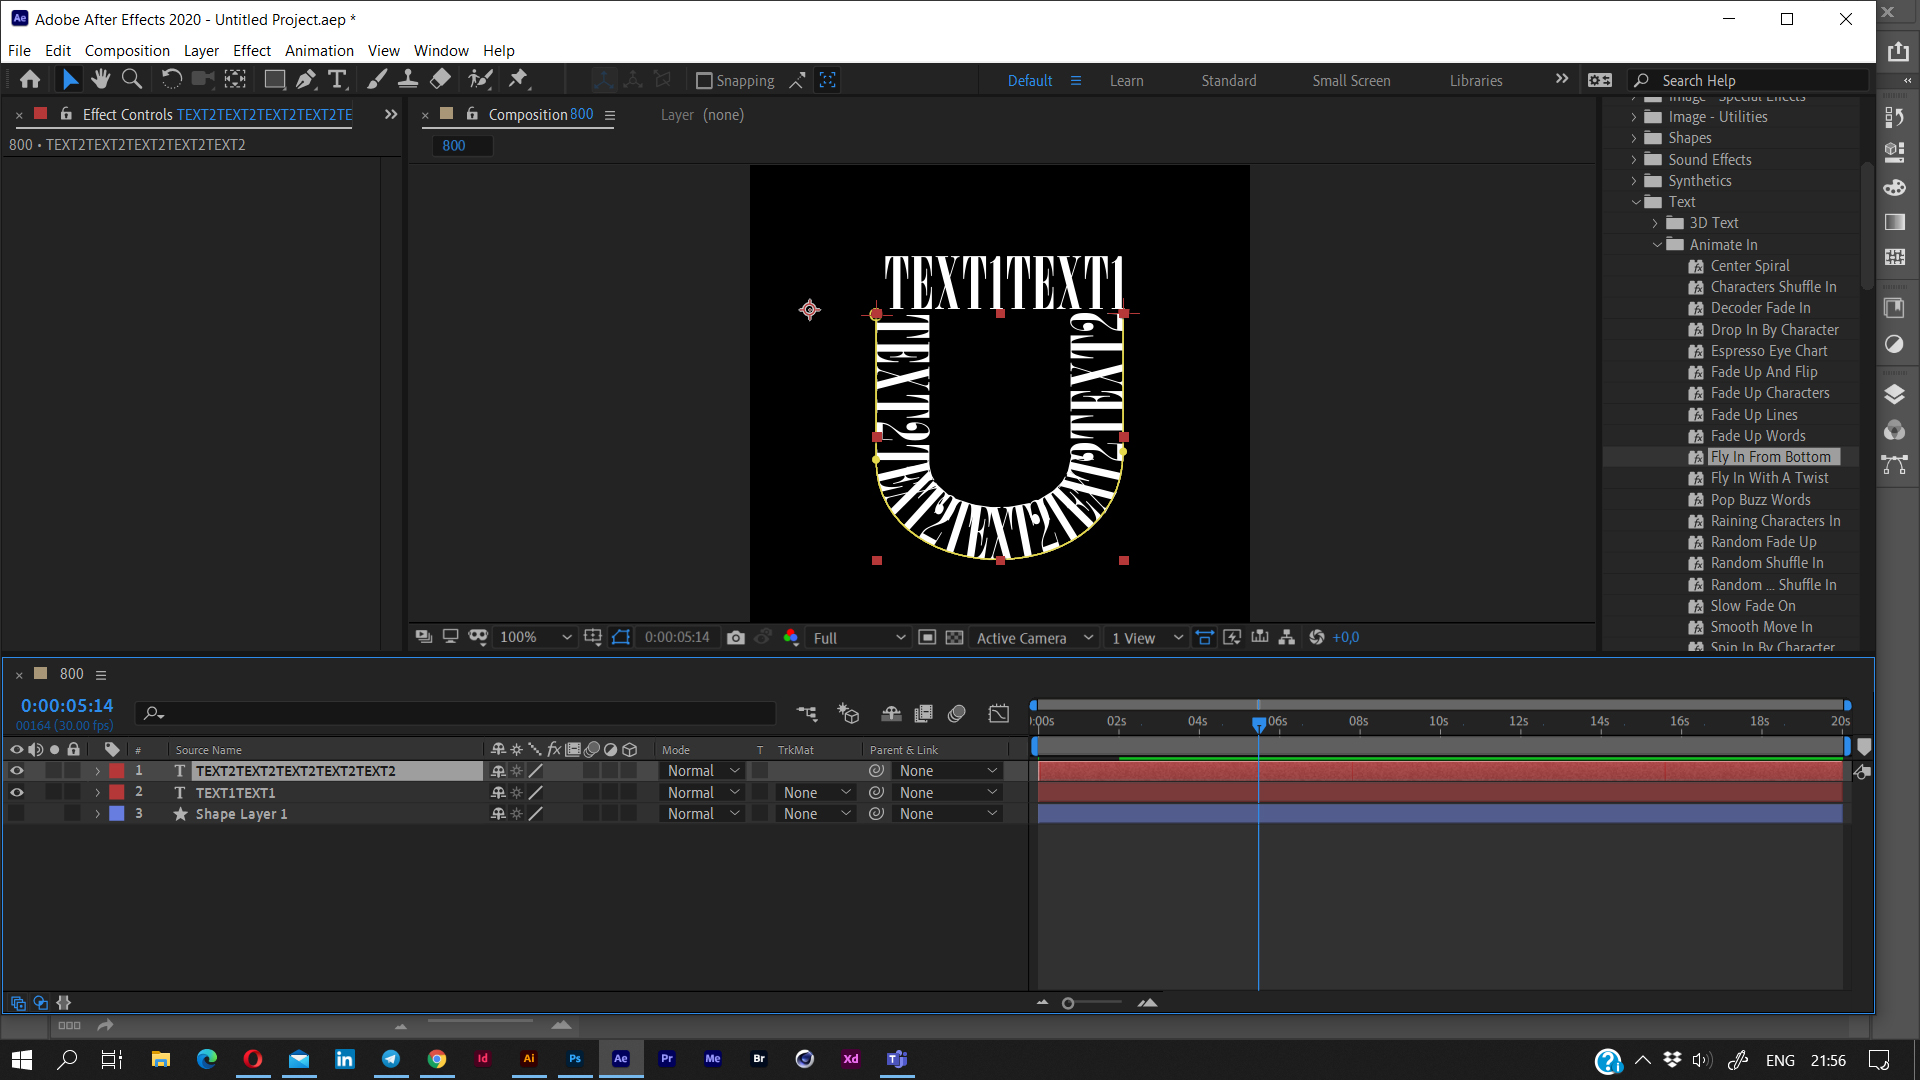The height and width of the screenshot is (1080, 1920).
Task: Select the Puppet Pin tool
Action: [x=519, y=79]
